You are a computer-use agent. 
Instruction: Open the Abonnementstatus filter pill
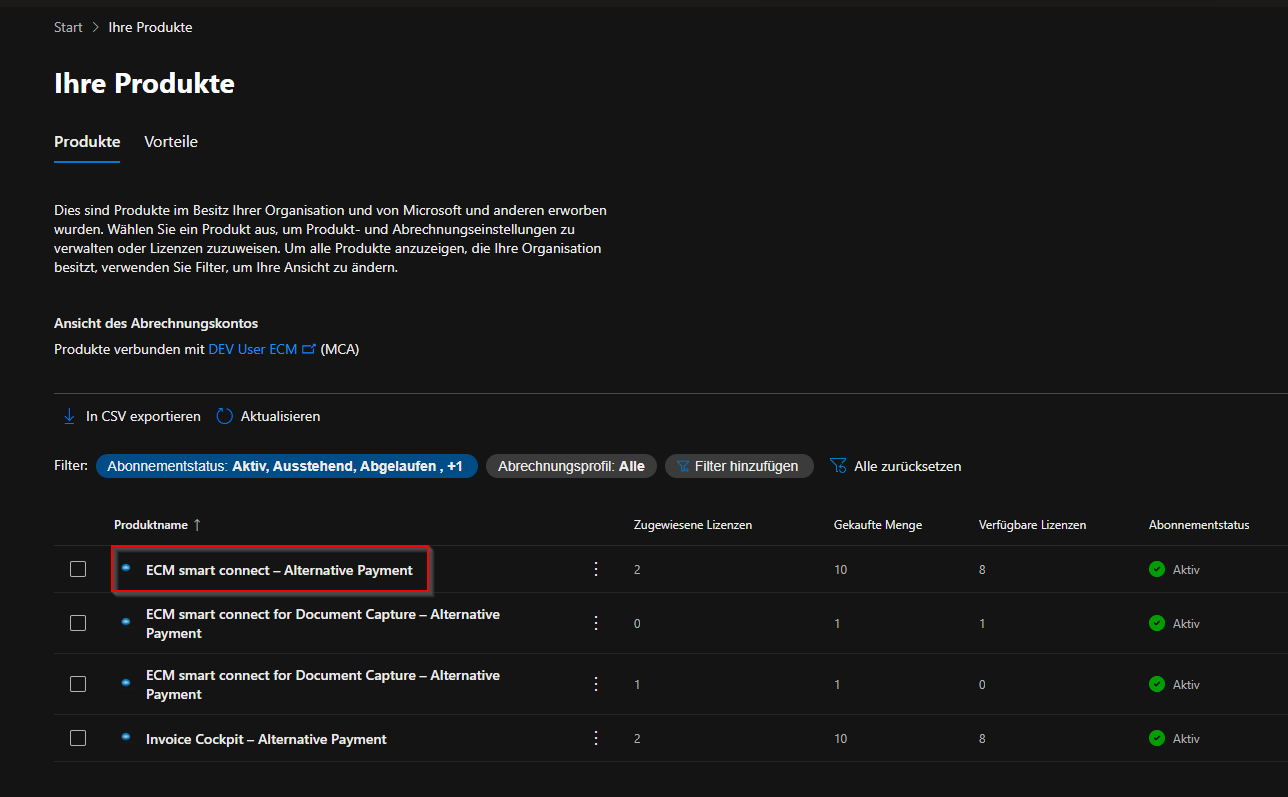point(287,466)
